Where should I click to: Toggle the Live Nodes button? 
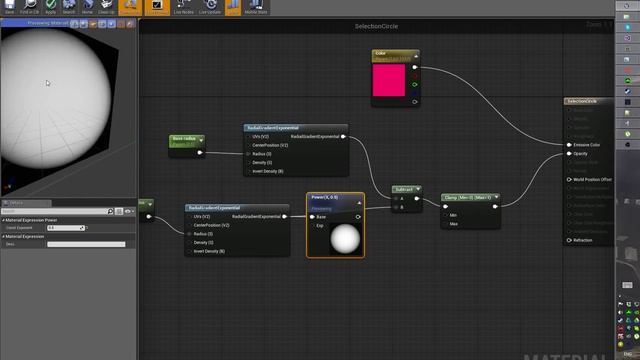click(x=183, y=7)
